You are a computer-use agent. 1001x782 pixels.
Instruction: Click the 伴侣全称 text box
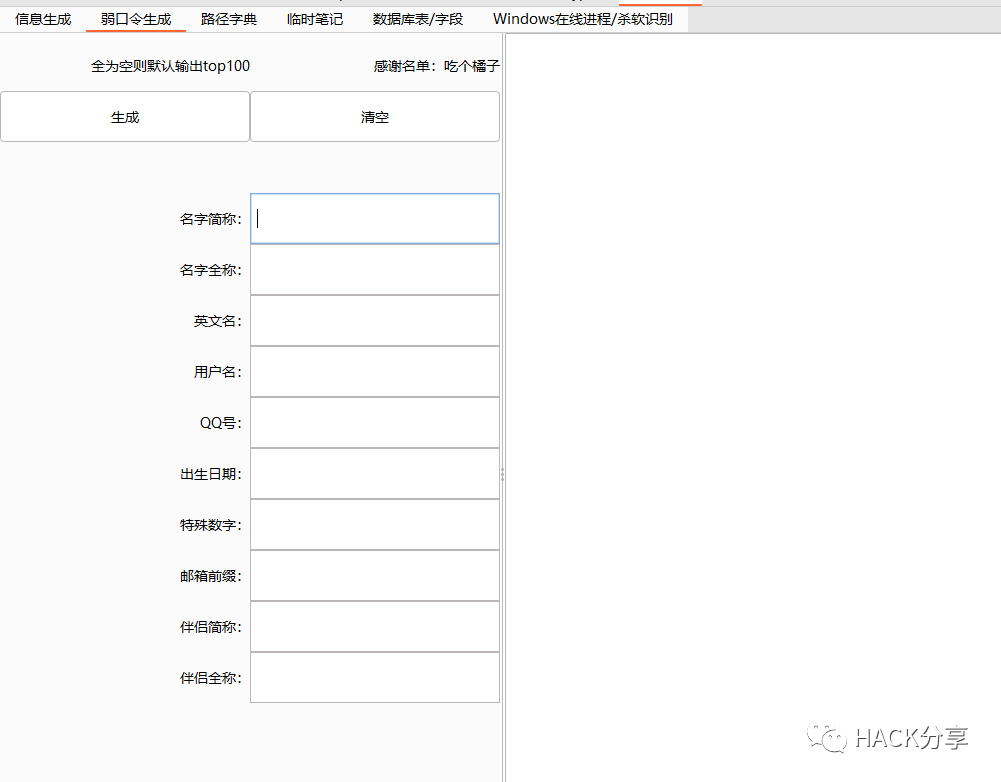pos(375,678)
